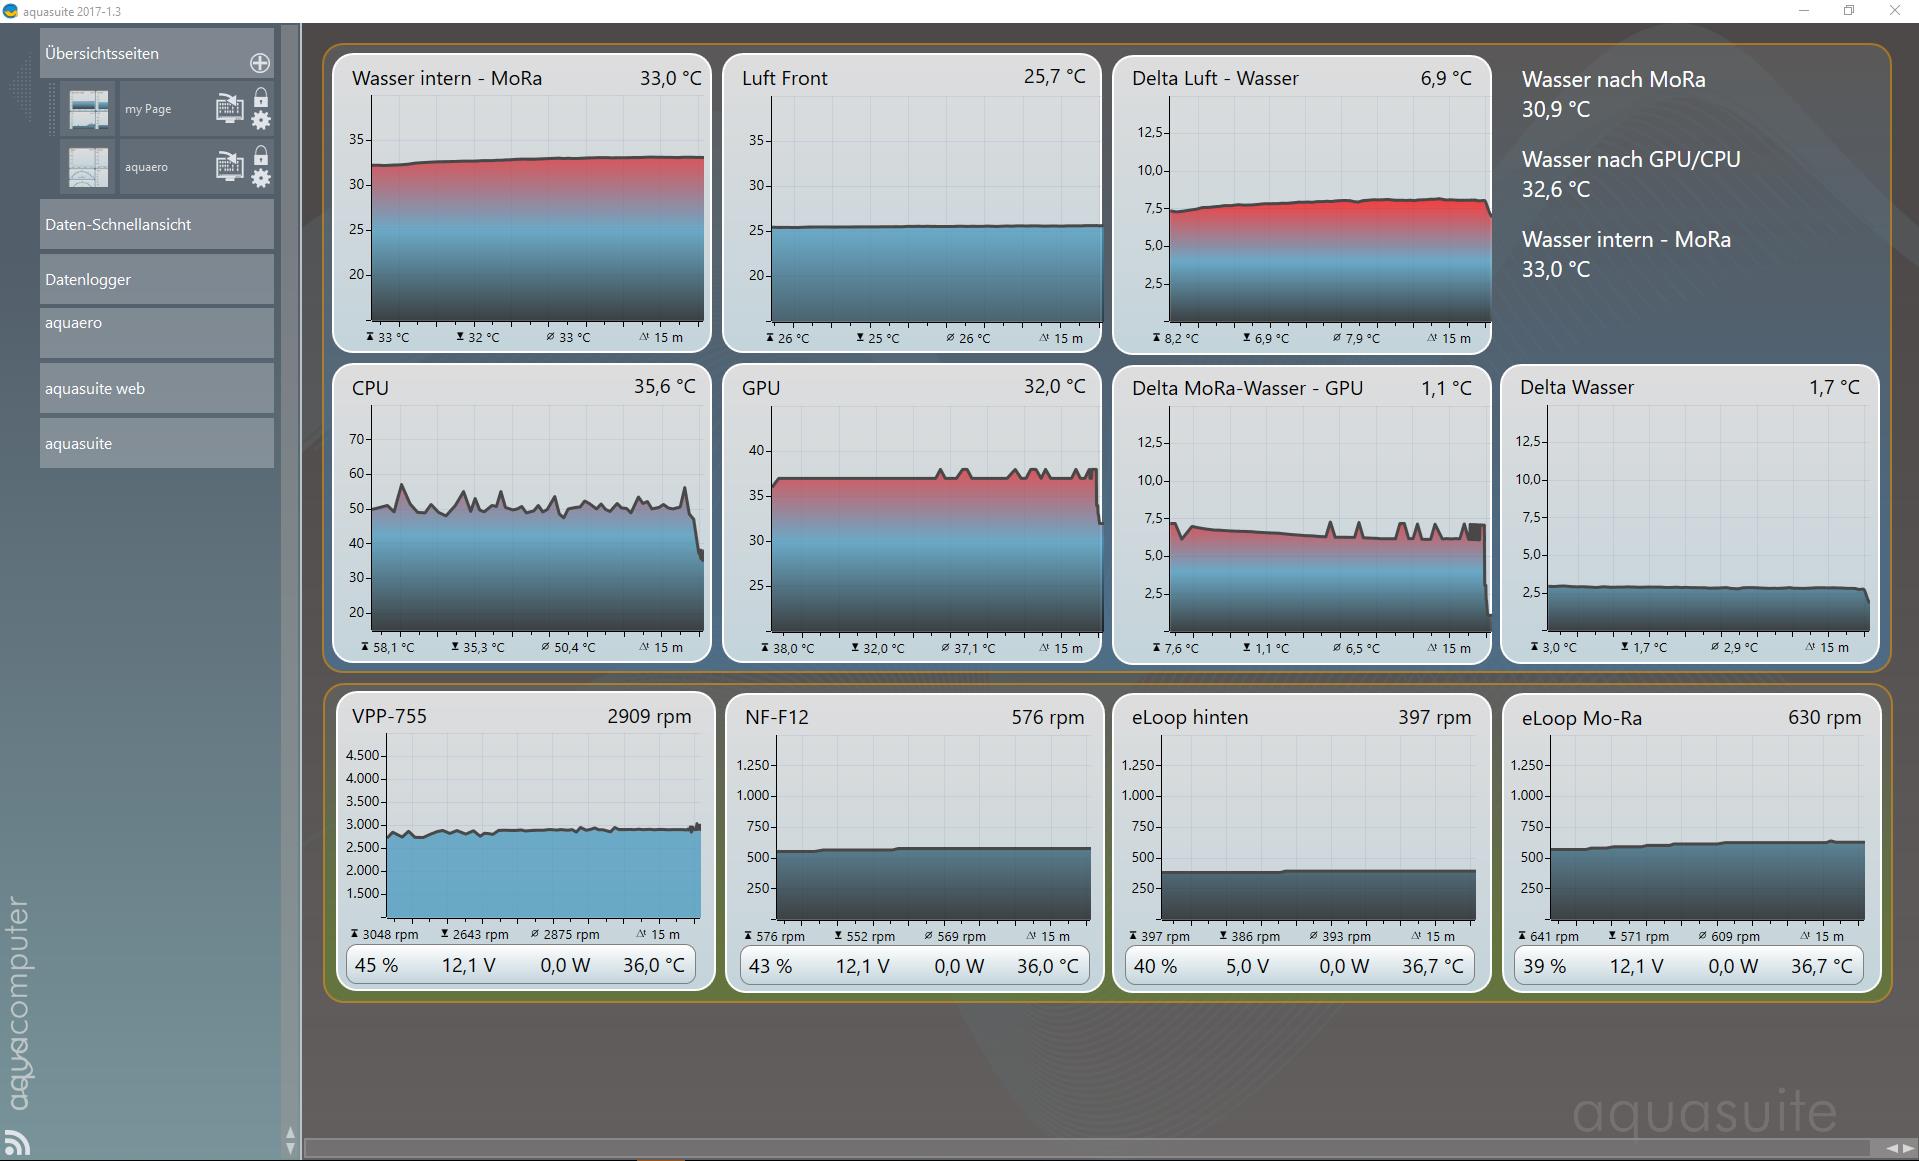Click the RSS news feed icon
Screen dimensions: 1919x1161
[x=17, y=1142]
